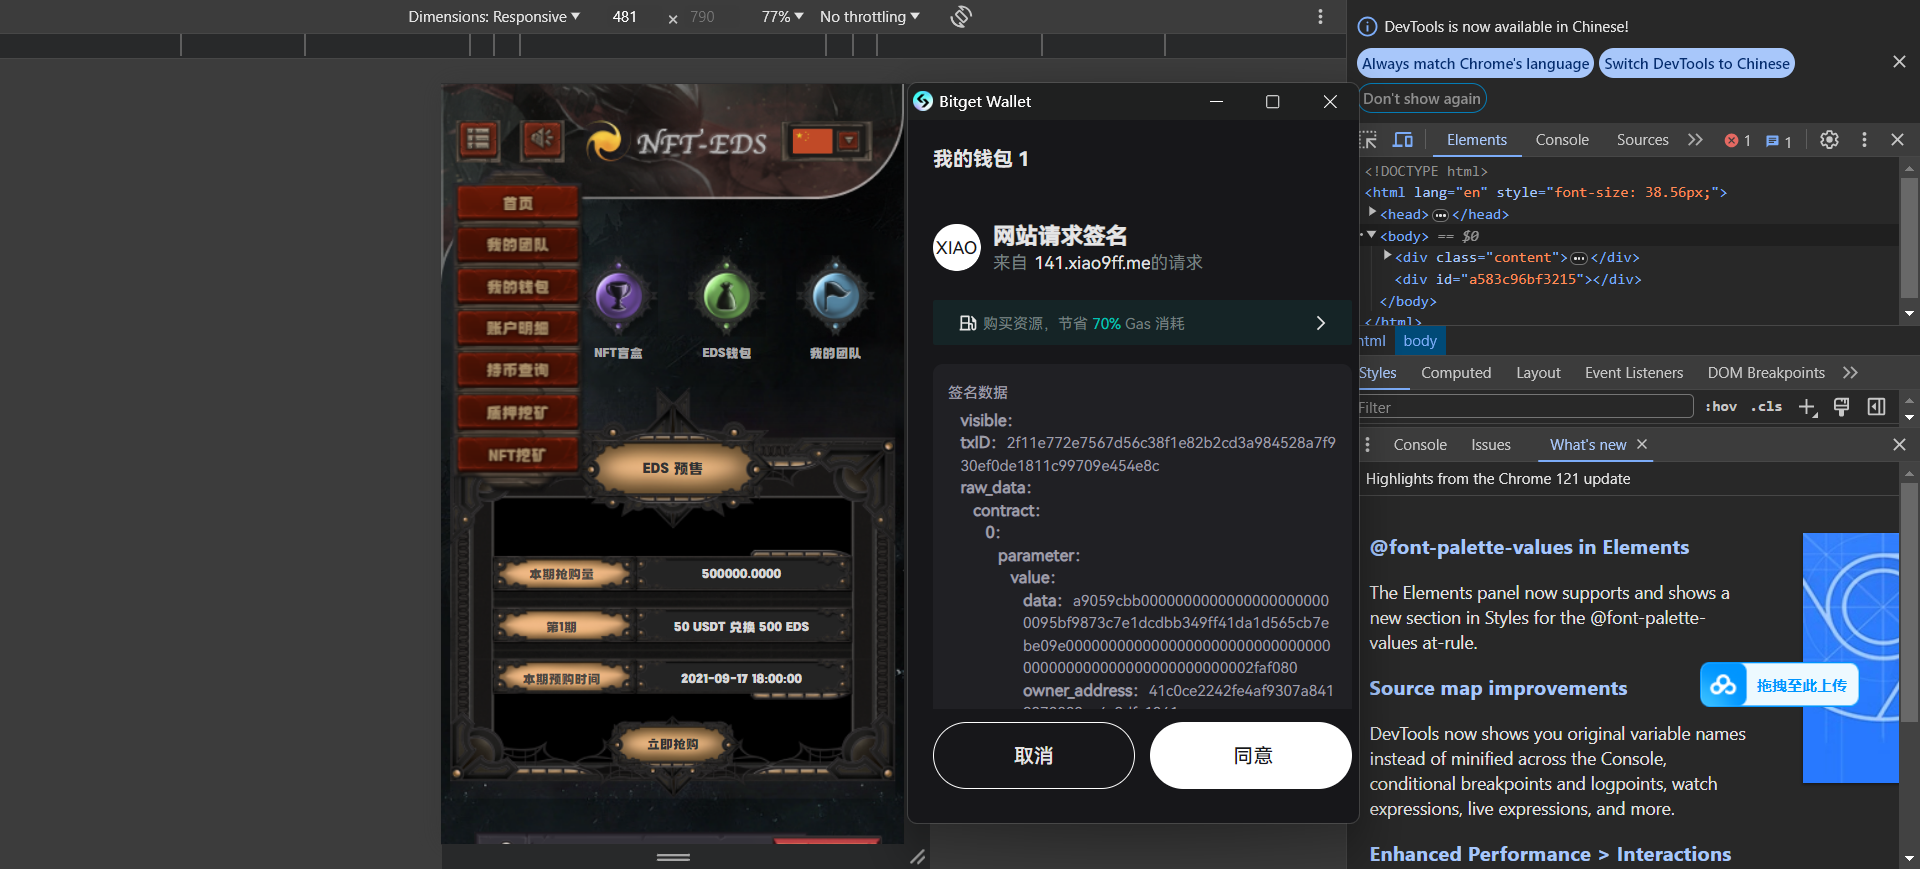The image size is (1920, 869).
Task: Switch to the Layout tab
Action: tap(1538, 373)
